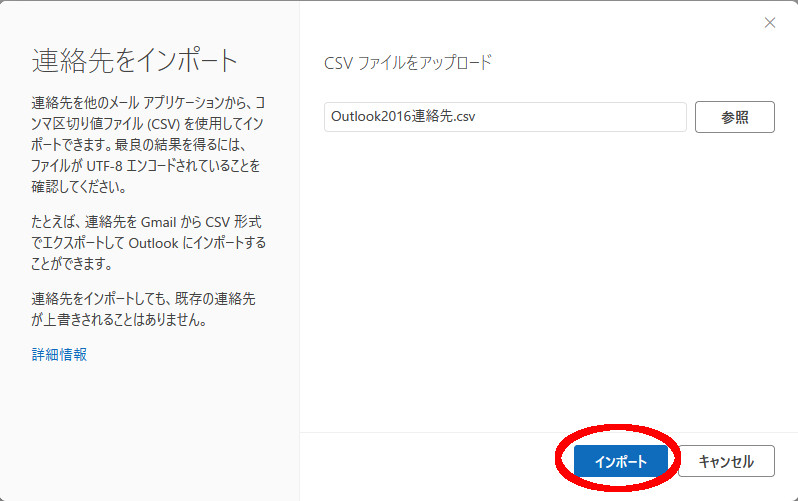
Task: Click the Outlook2016連絡先.csv filename text
Action: click(x=403, y=117)
